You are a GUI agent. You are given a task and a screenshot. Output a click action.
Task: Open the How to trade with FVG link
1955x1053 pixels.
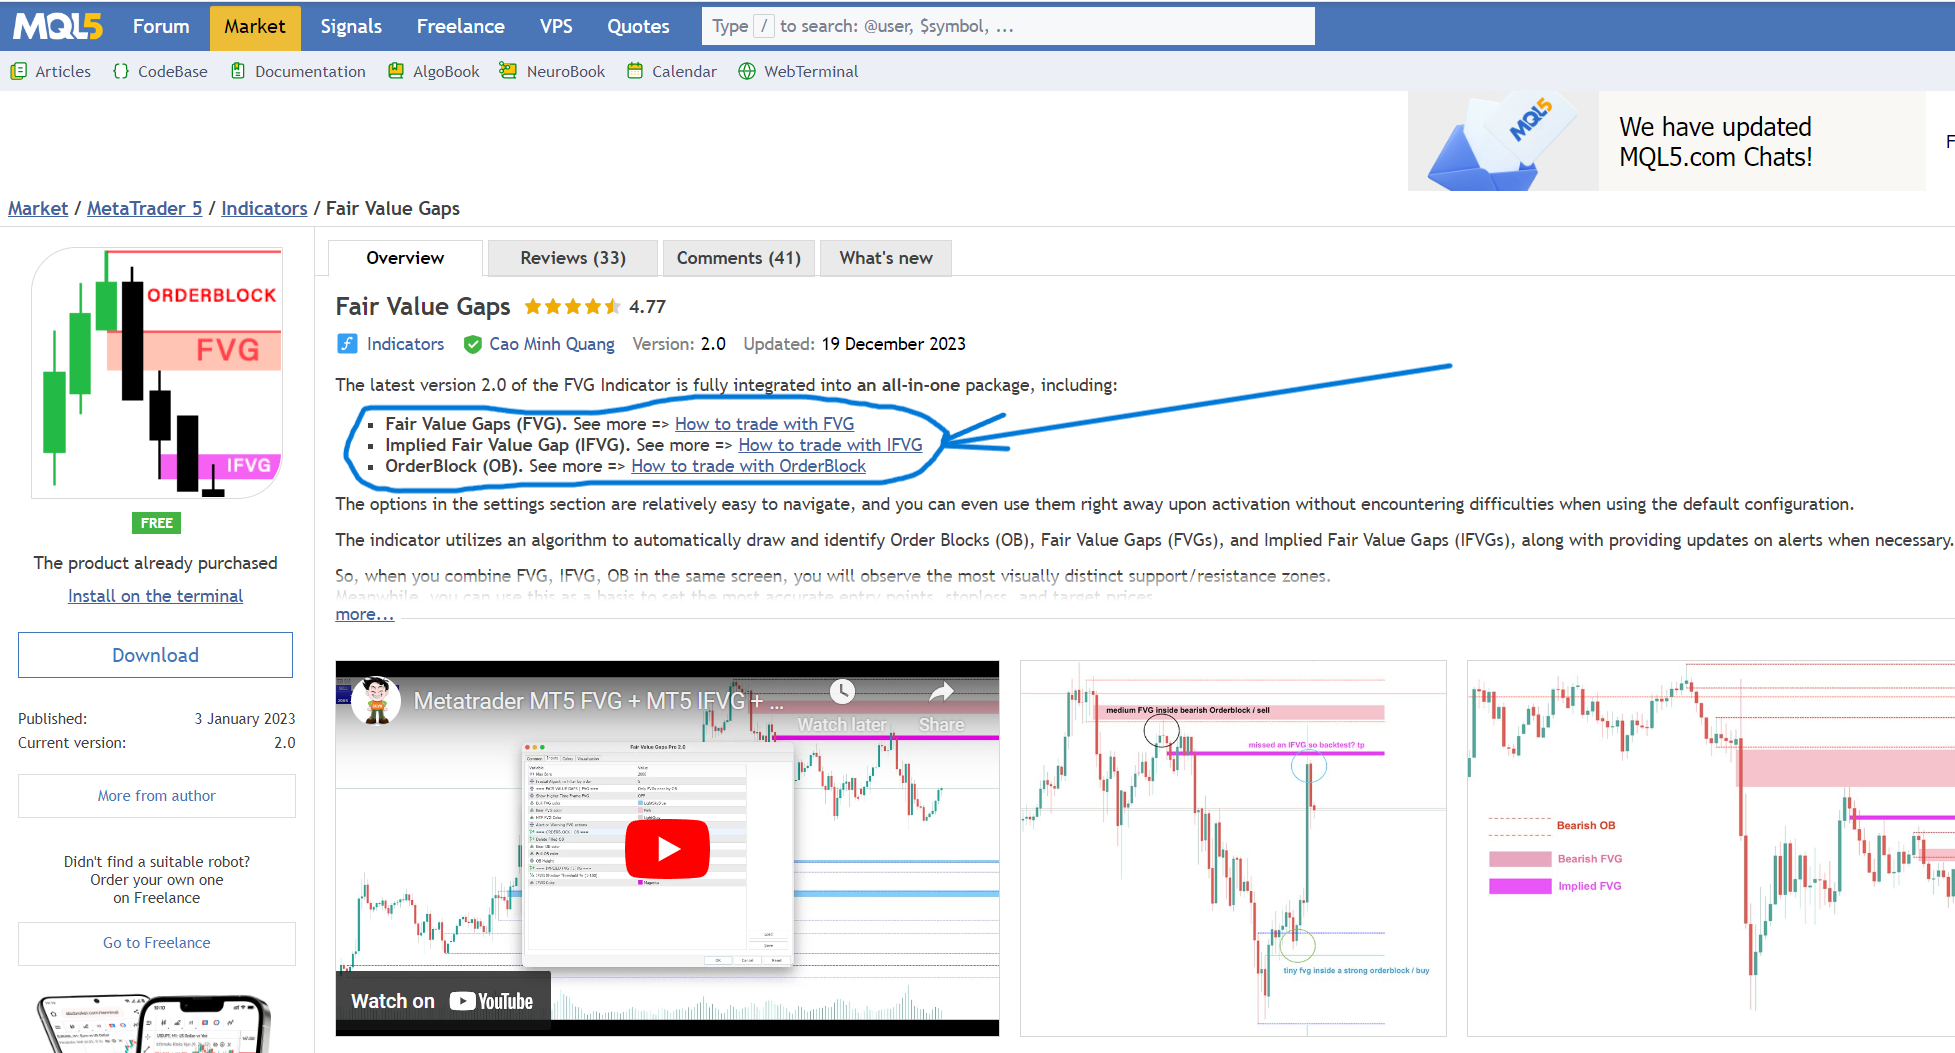coord(764,424)
